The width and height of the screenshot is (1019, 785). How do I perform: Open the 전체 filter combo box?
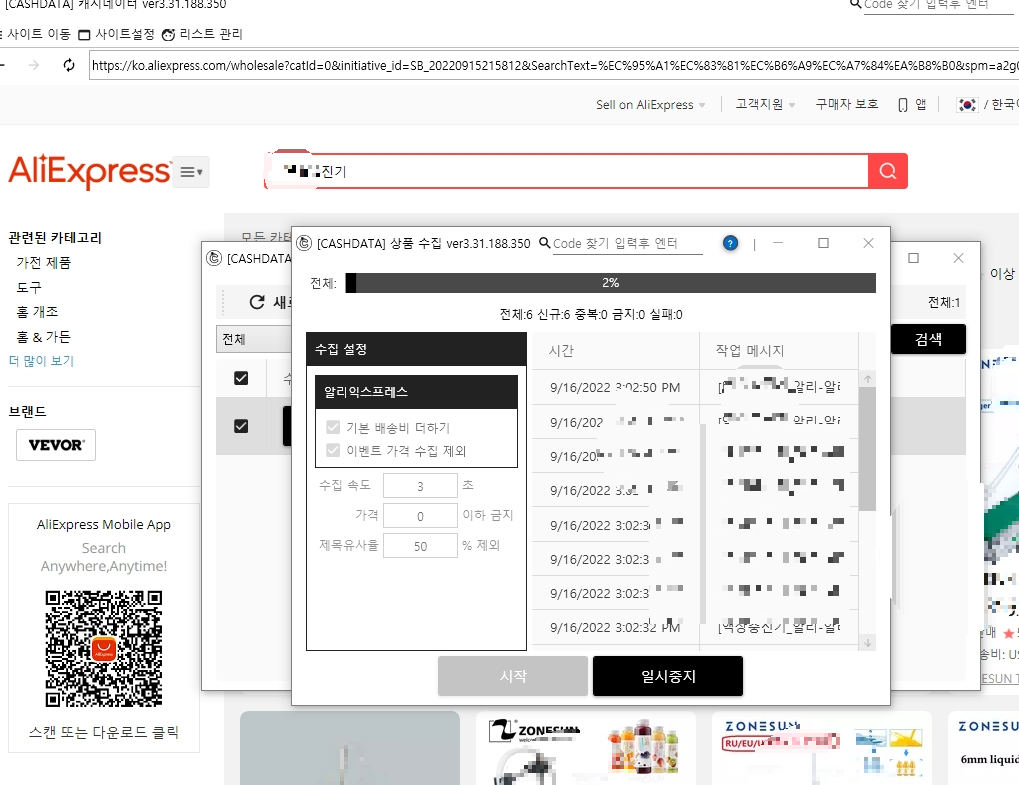point(253,339)
